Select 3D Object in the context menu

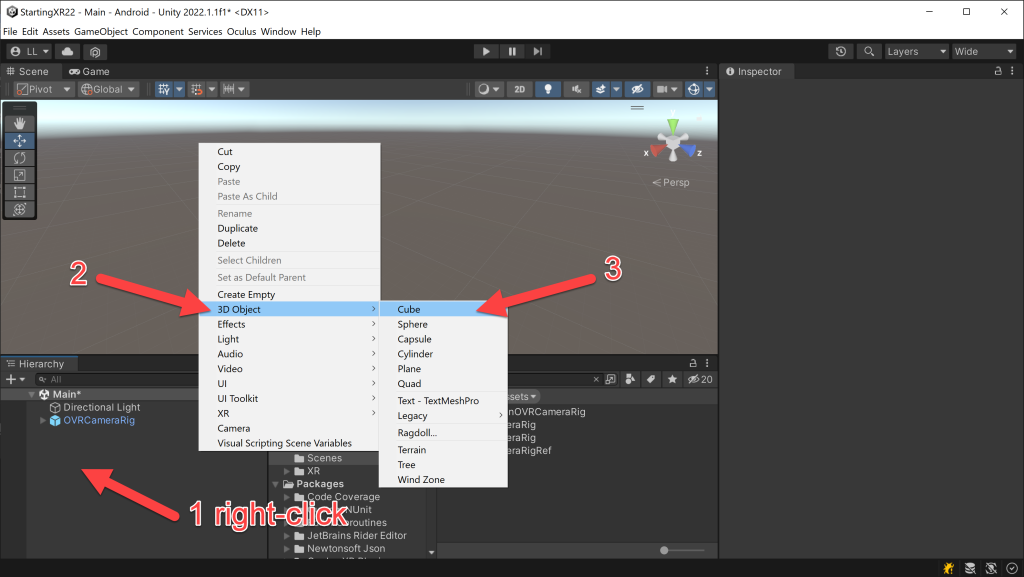(x=289, y=309)
